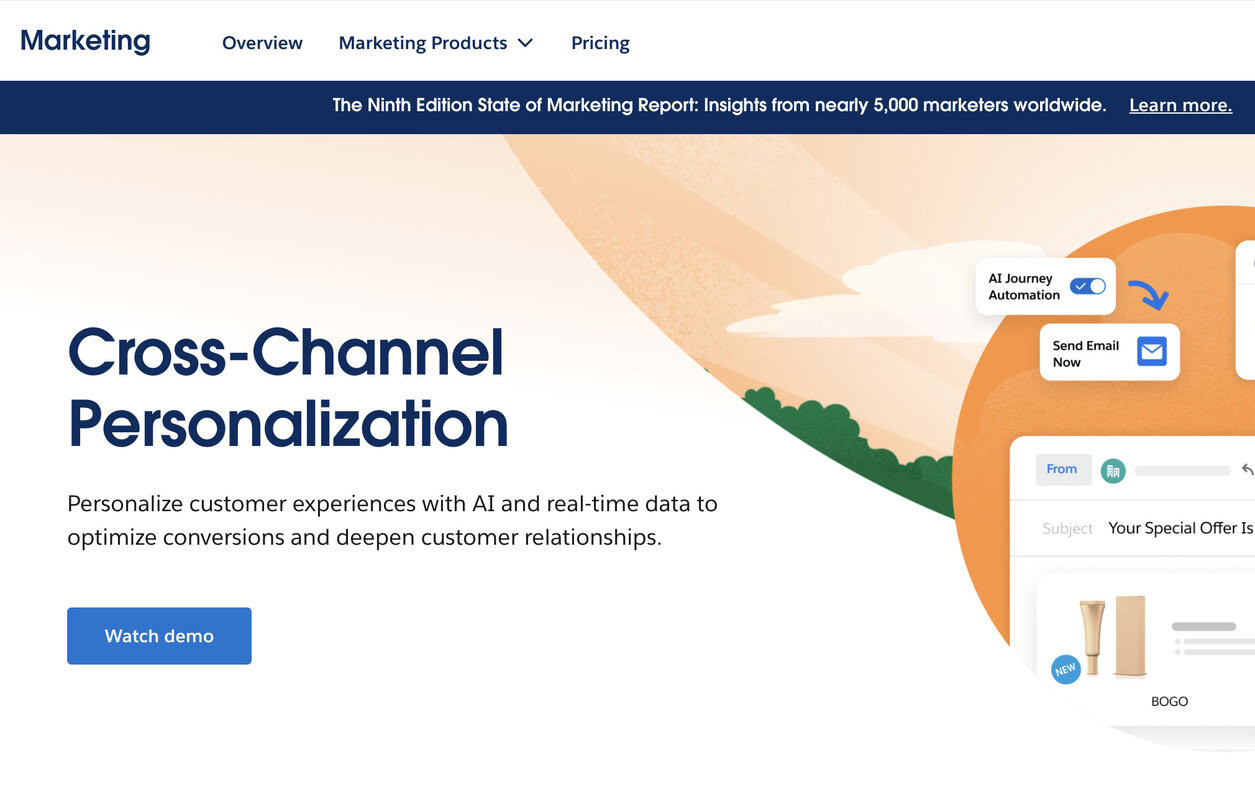Click the recipient placeholder bar beside the avatar
The image size is (1255, 800).
click(x=1182, y=469)
